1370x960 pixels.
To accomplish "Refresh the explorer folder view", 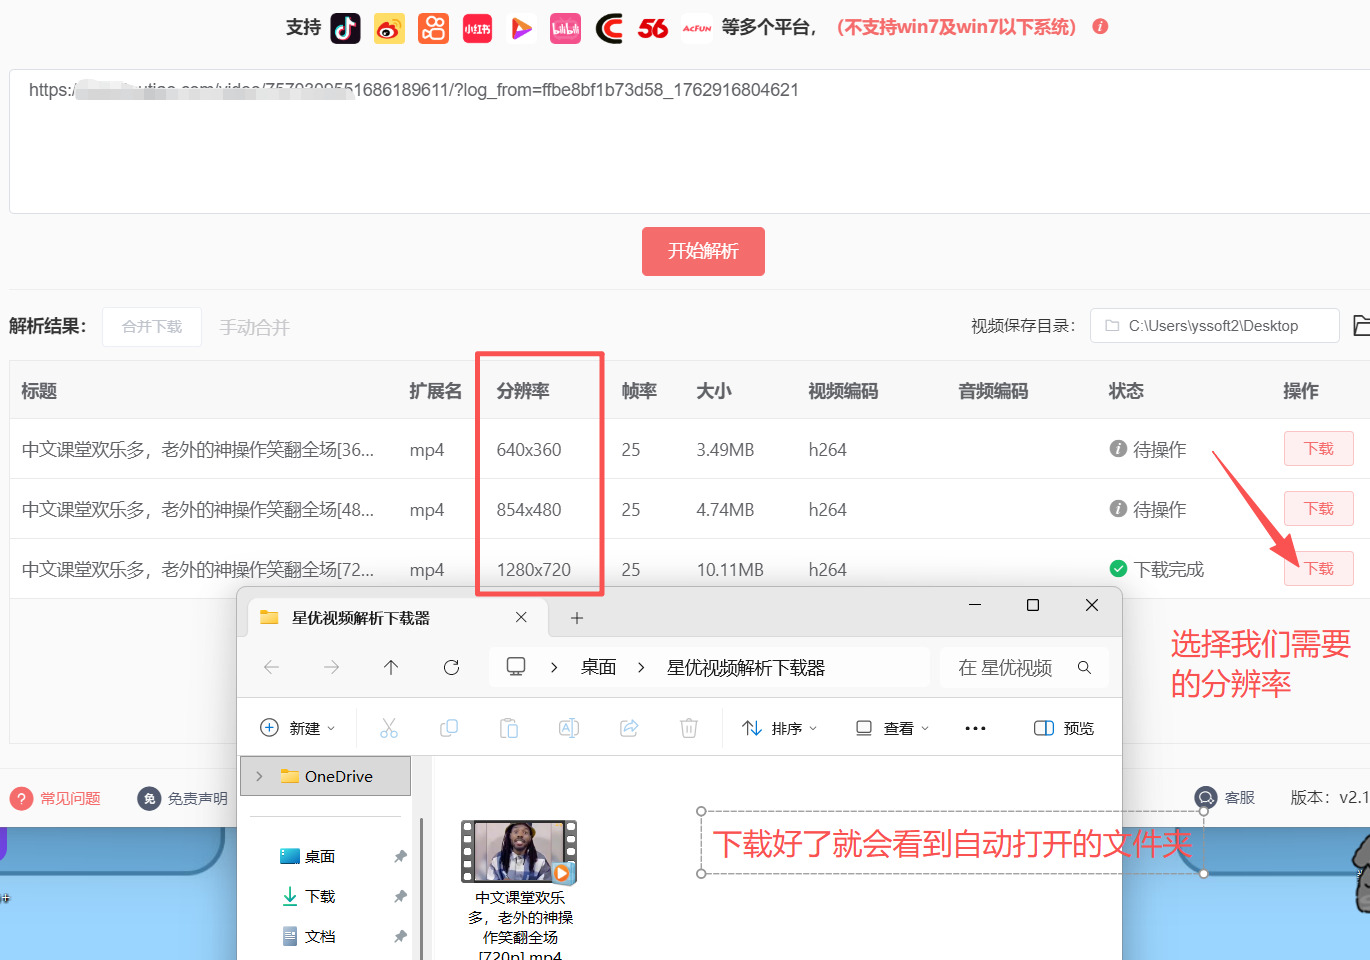I will click(x=451, y=667).
